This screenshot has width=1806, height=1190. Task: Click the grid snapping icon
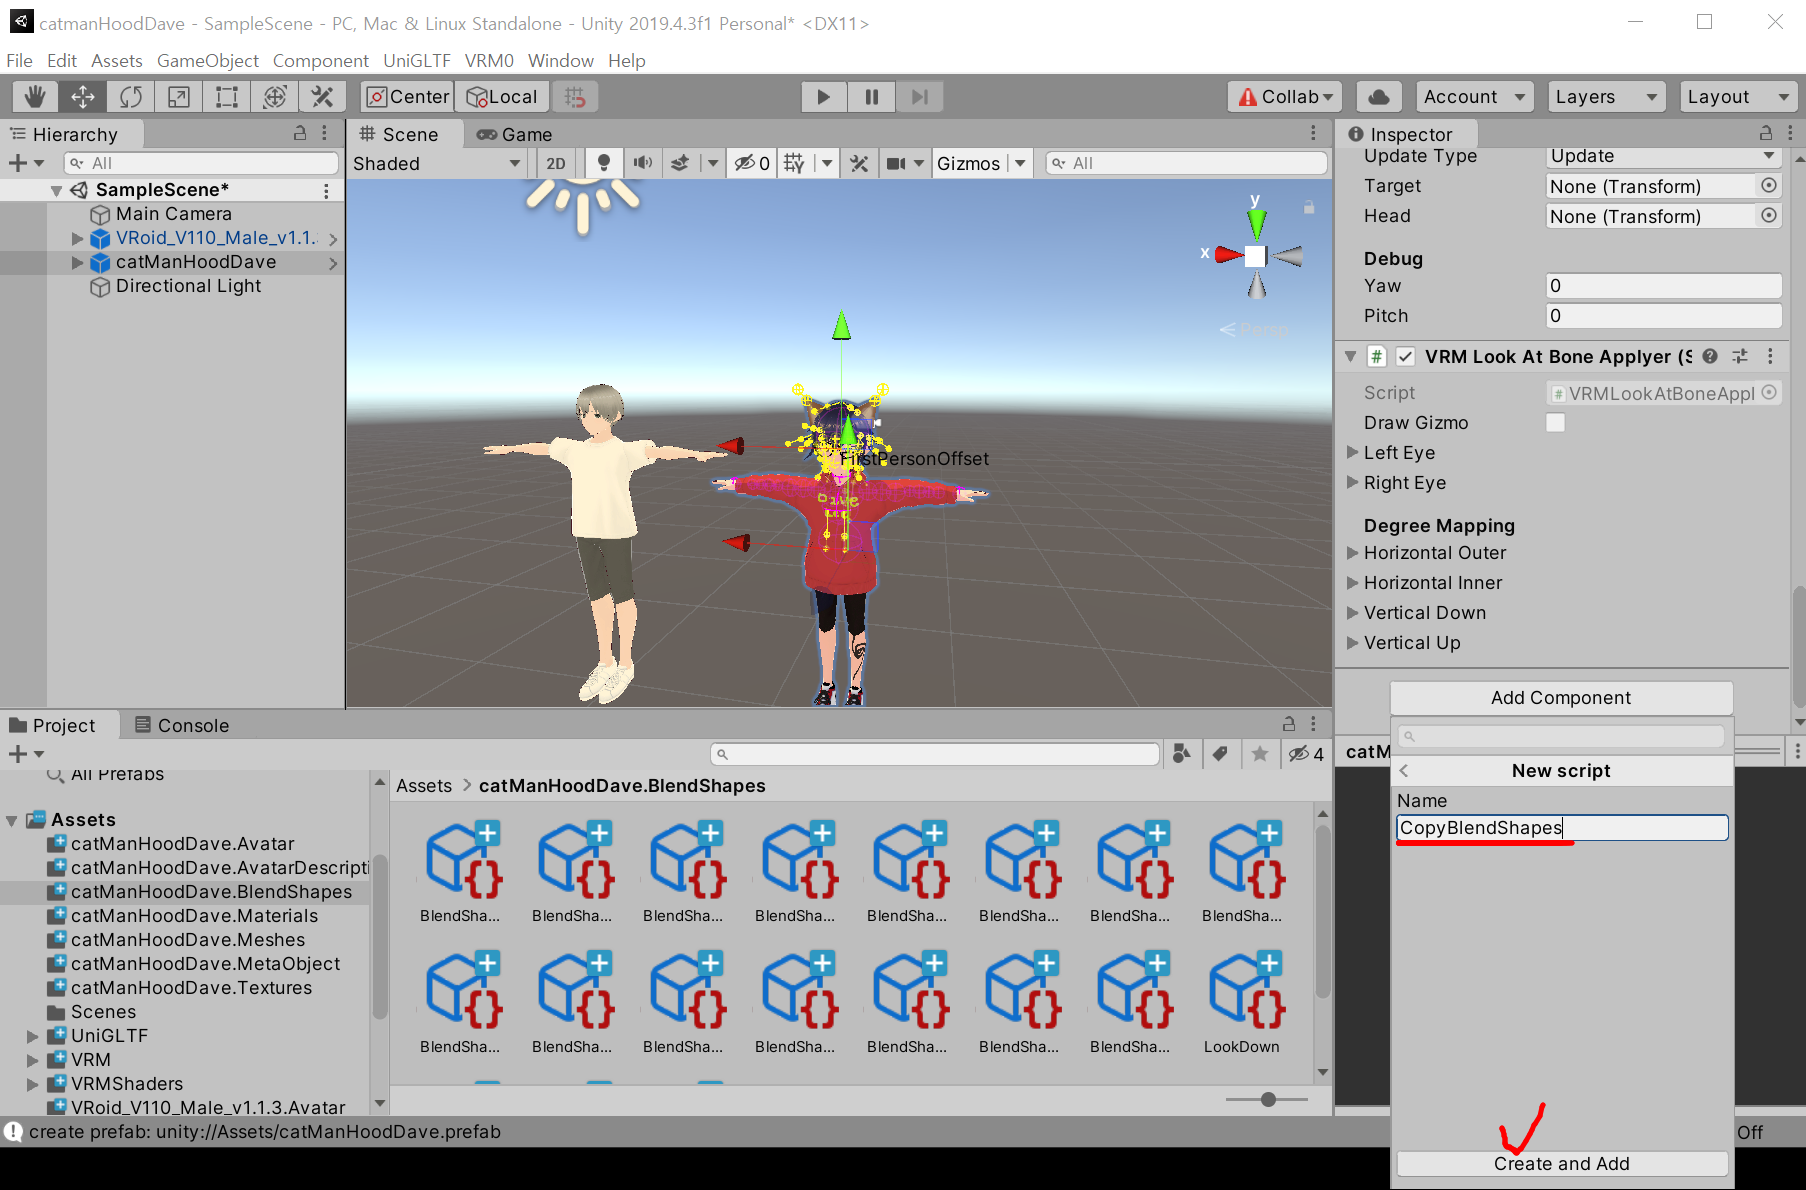click(x=575, y=97)
